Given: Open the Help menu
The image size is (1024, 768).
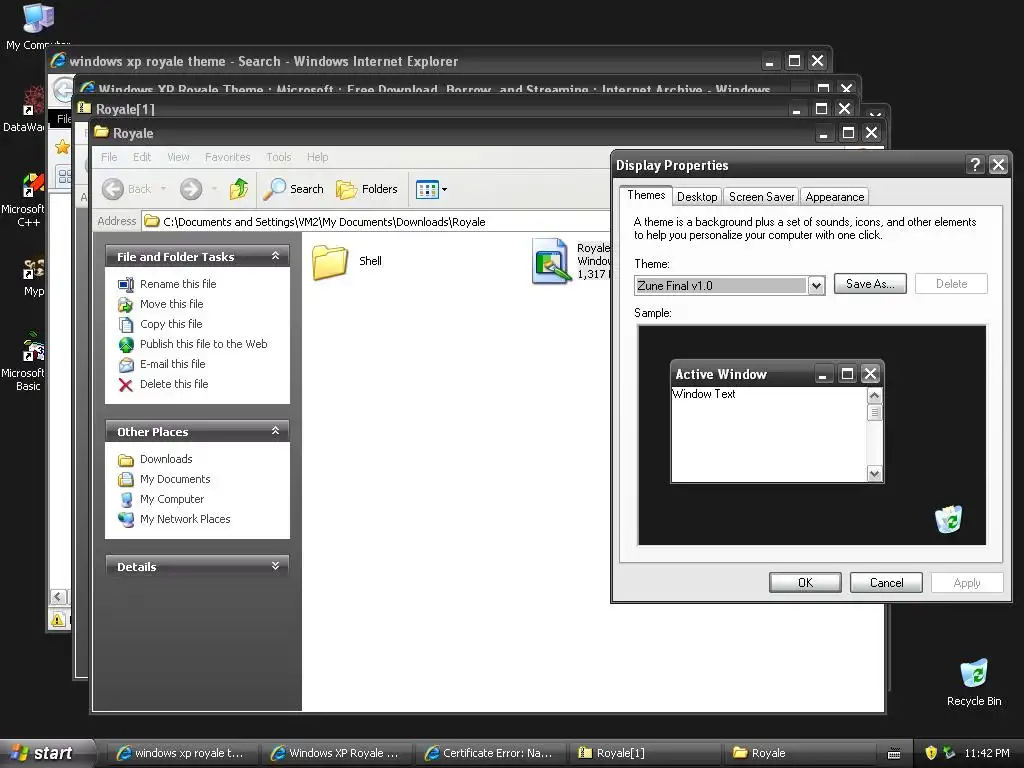Looking at the screenshot, I should [317, 157].
